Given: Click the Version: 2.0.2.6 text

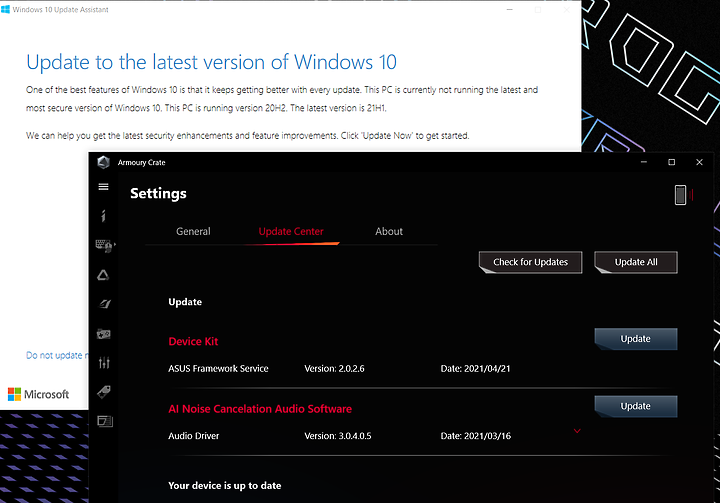Looking at the screenshot, I should [x=334, y=368].
